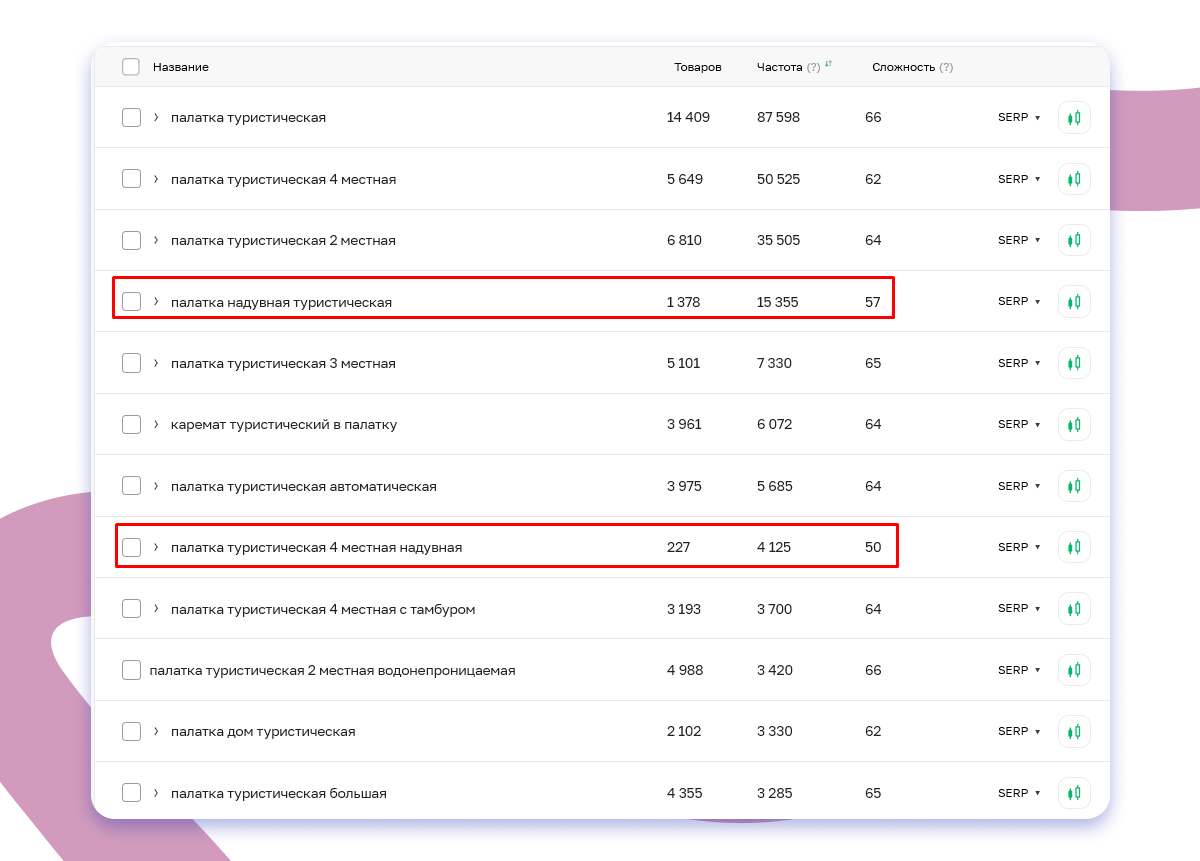Click chart icon for 'каремат туристический в палатку'

coord(1074,425)
